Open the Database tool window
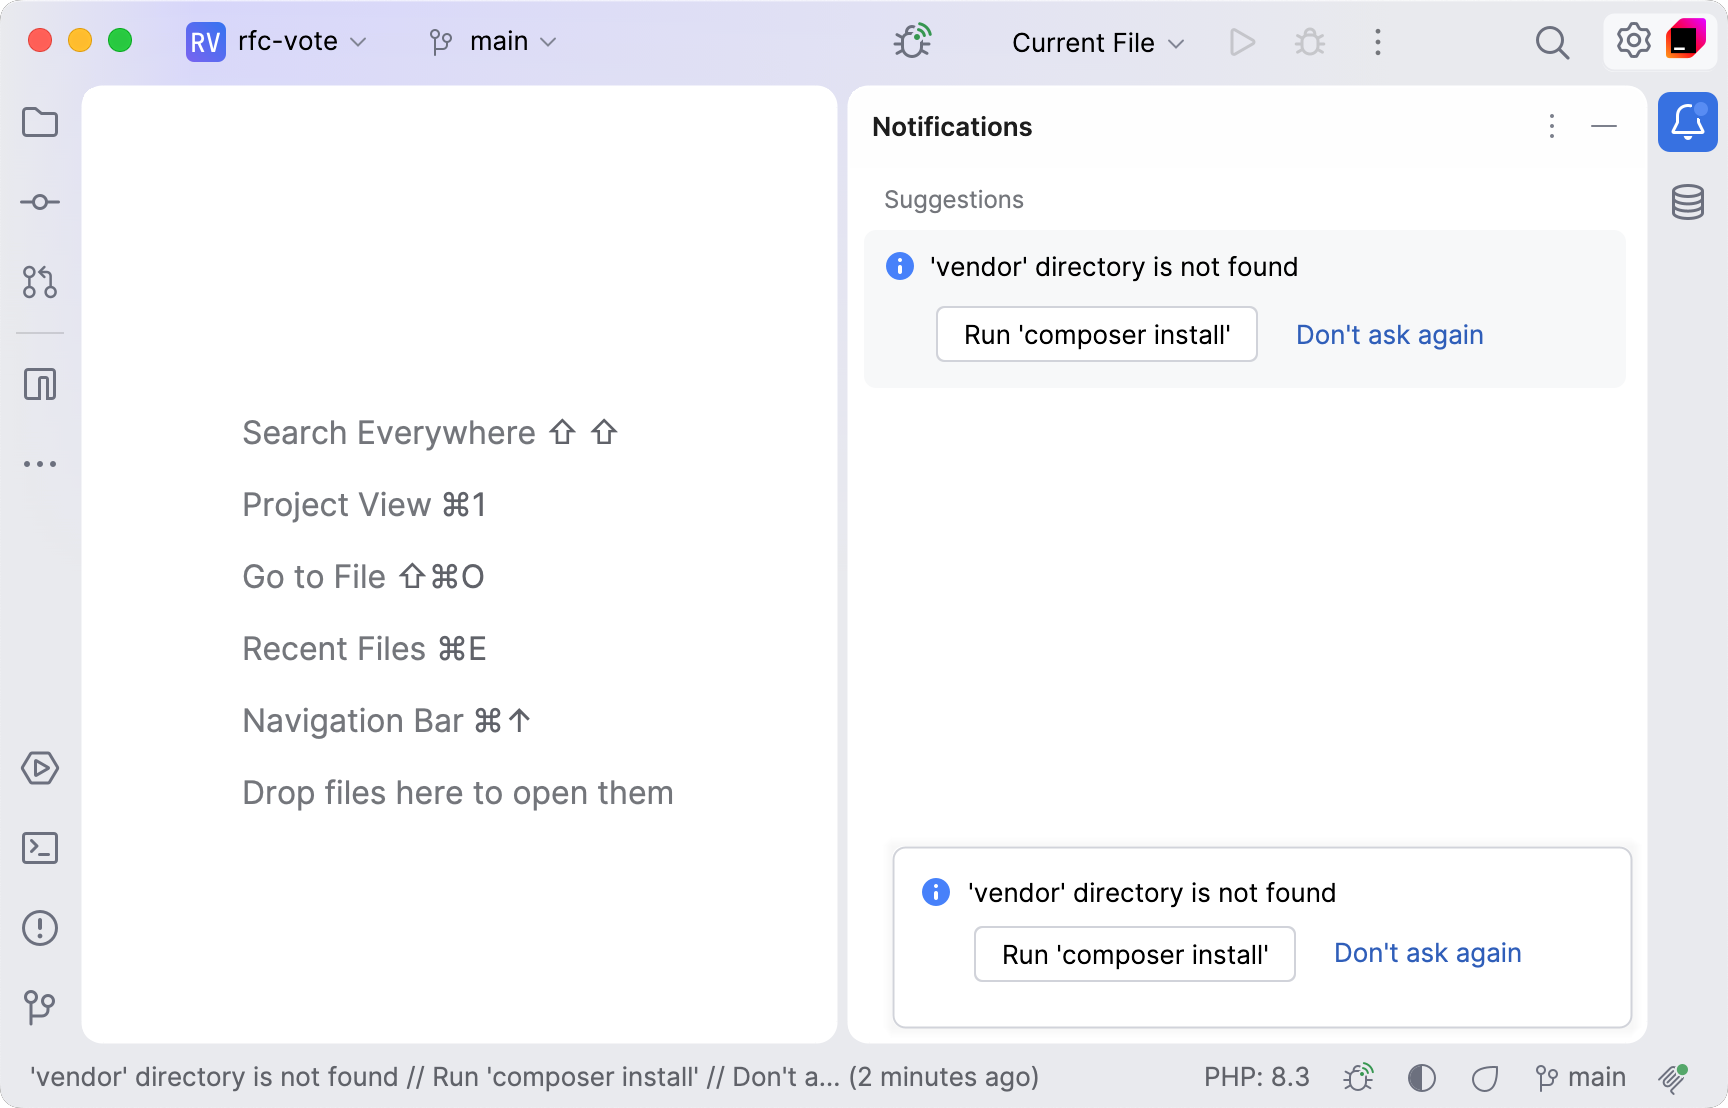 [1688, 202]
